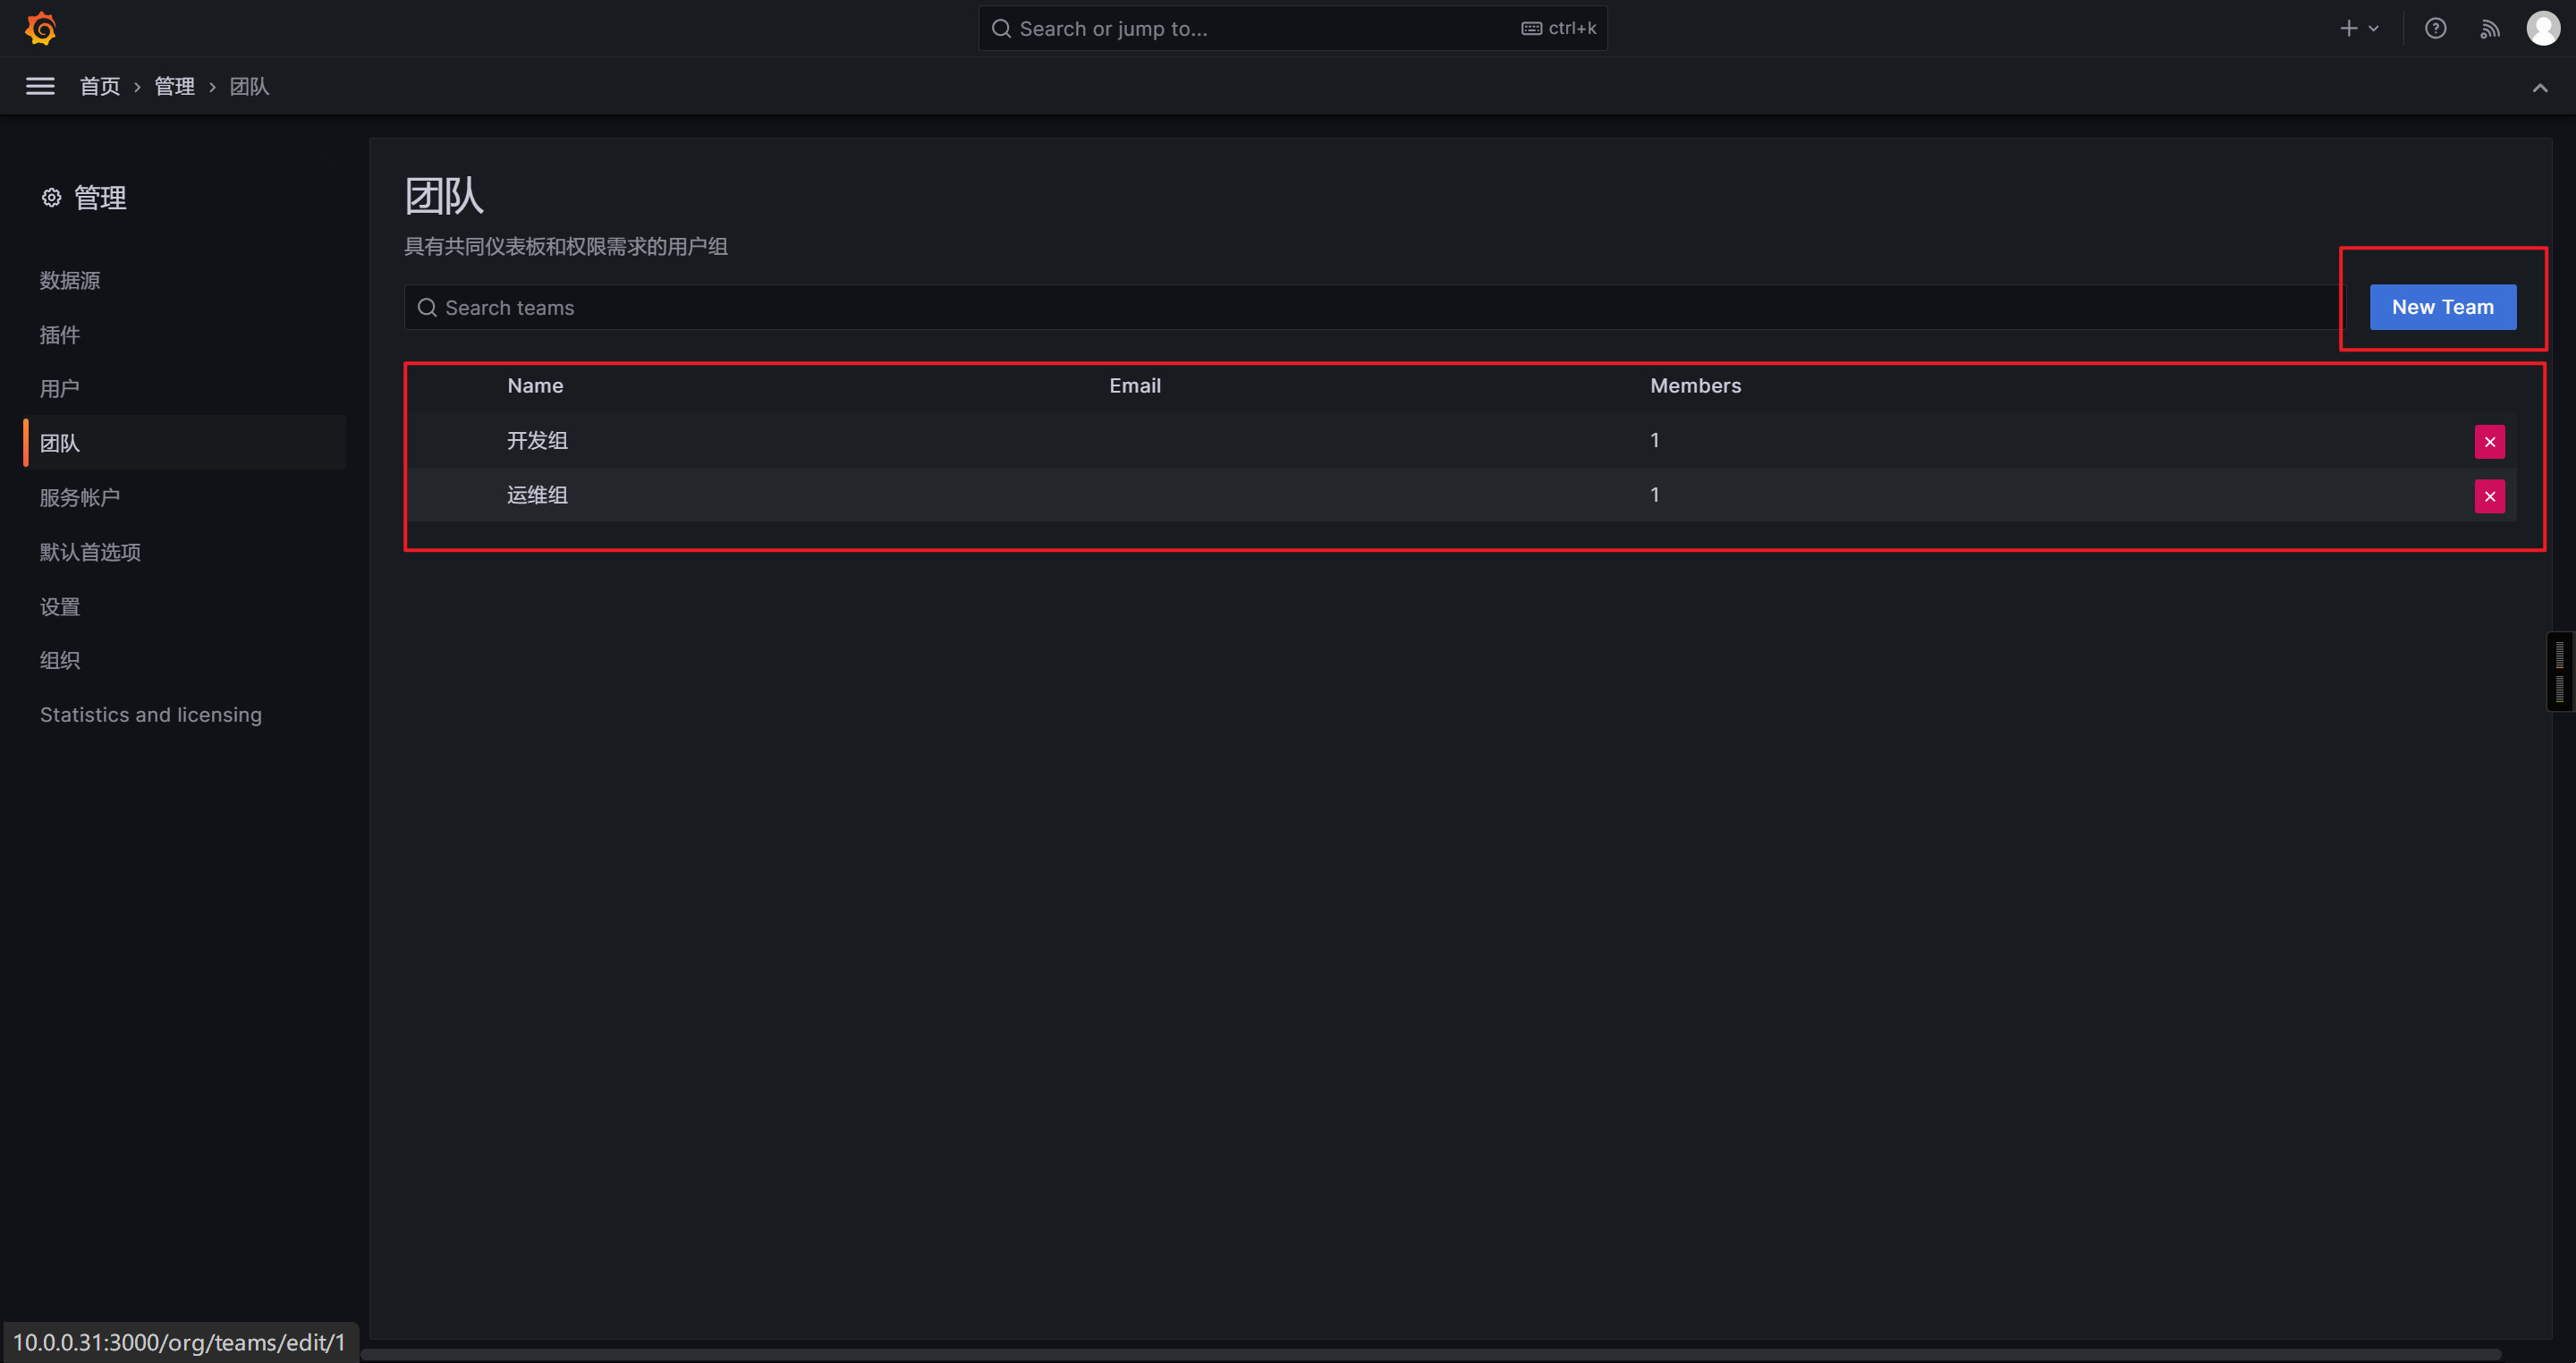Open the 开发组 team name
Viewport: 2576px width, 1363px height.
coord(537,440)
